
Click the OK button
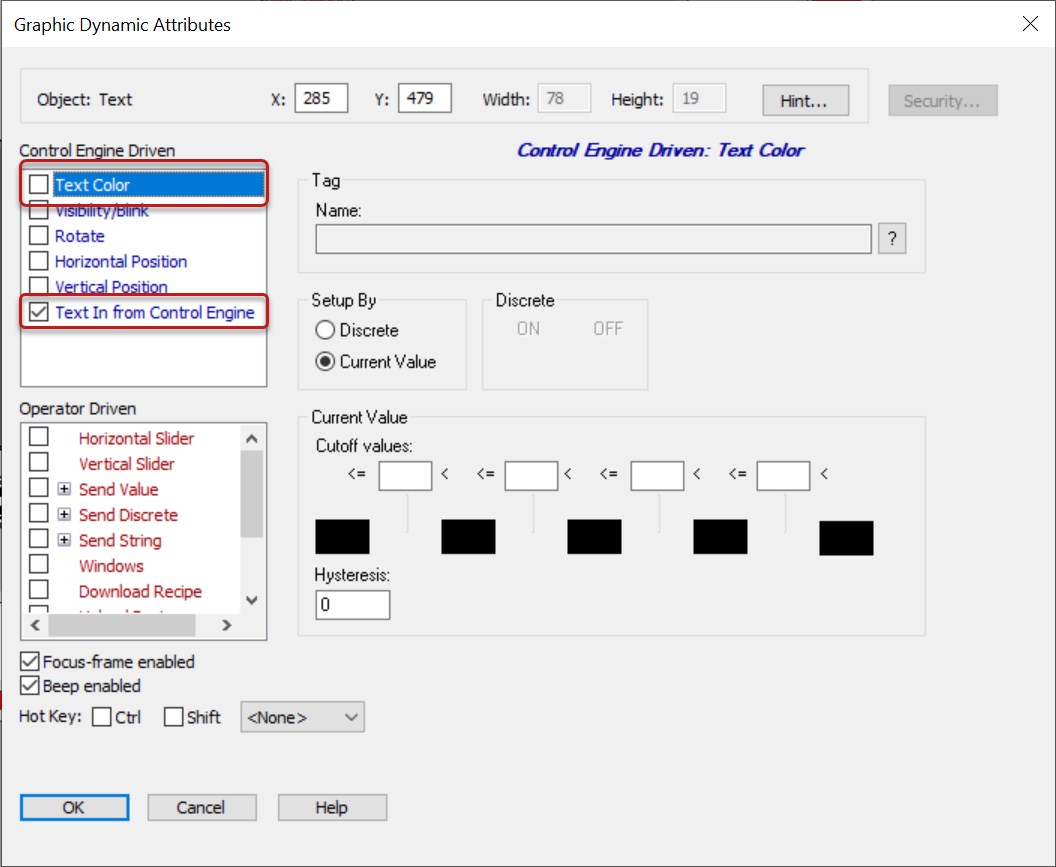[74, 807]
